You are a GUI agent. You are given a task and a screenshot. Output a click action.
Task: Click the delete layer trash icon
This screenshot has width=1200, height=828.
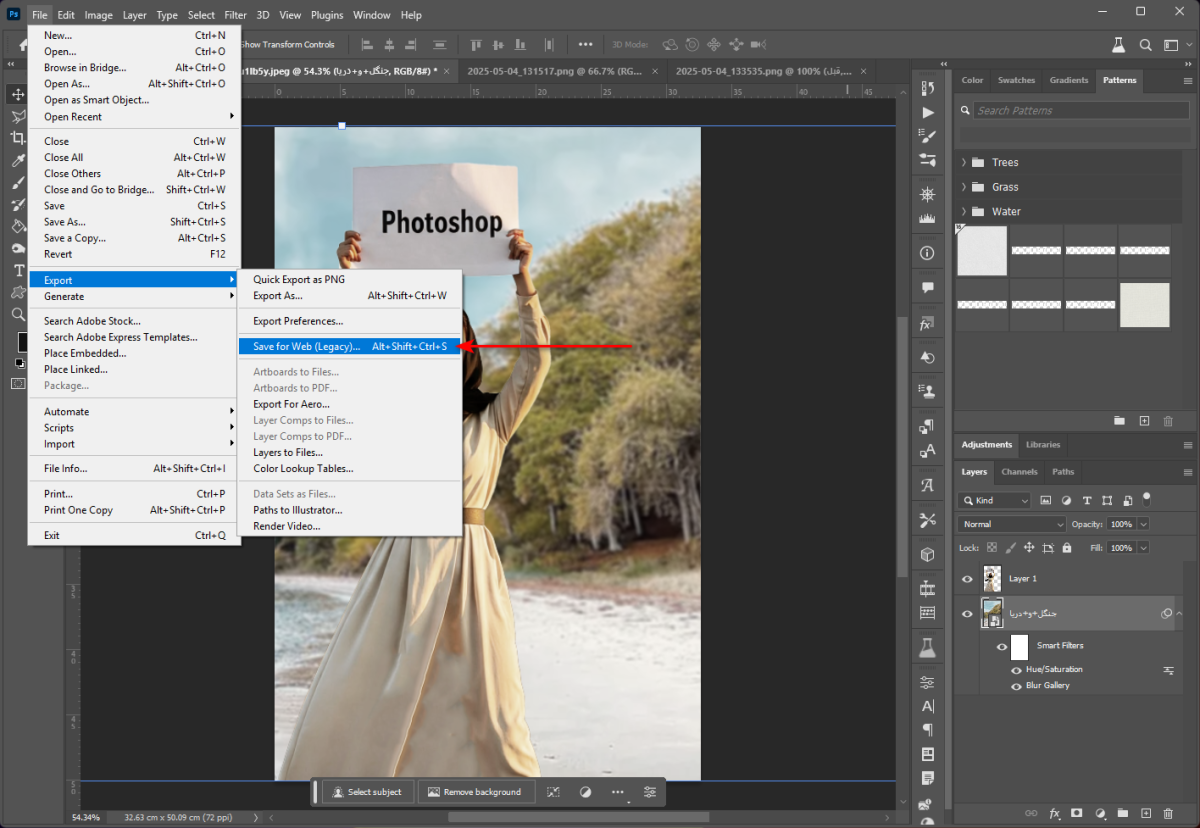click(x=1167, y=814)
